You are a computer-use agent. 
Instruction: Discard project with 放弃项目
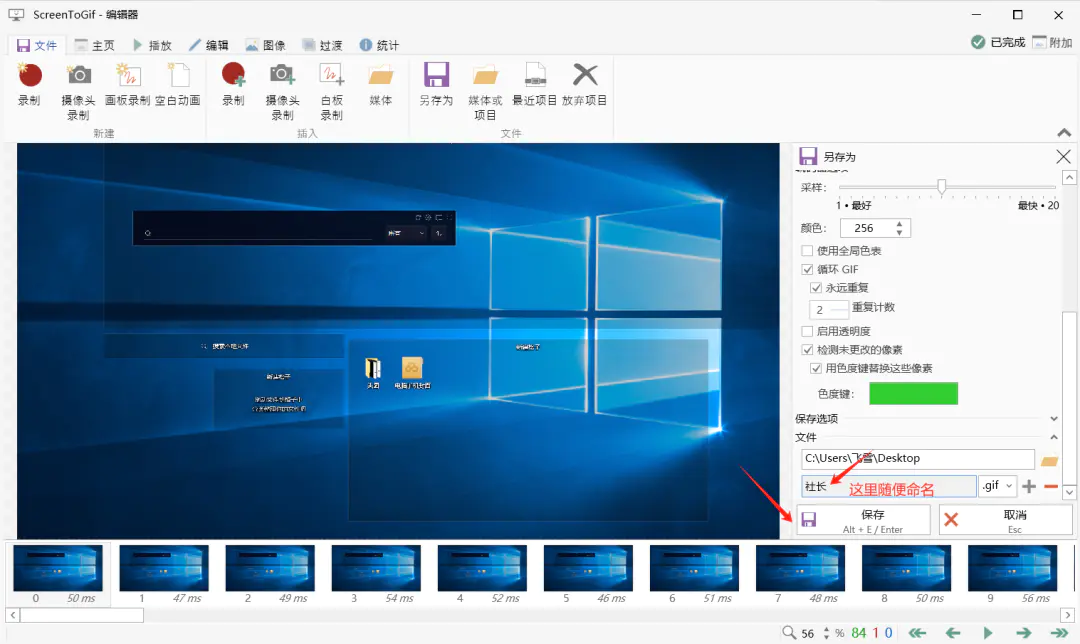[585, 84]
